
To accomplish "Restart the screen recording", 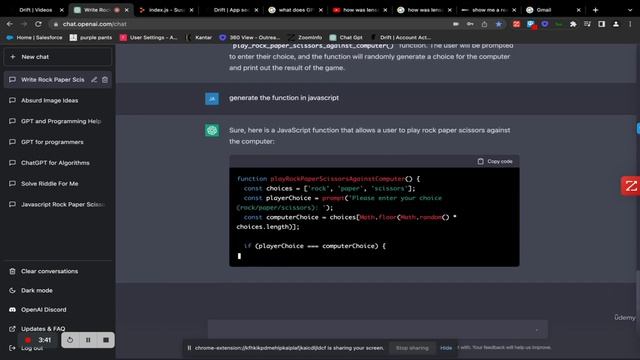I will tap(70, 340).
